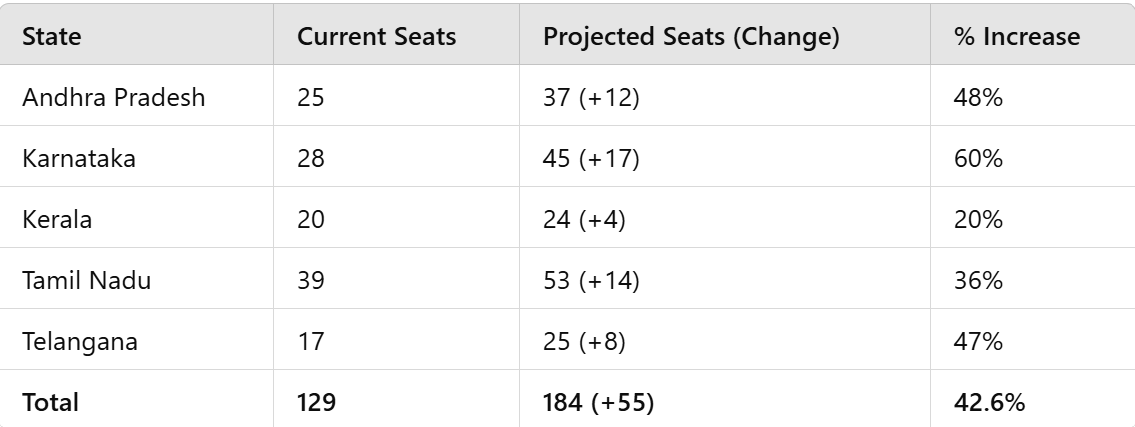Click Karnataka's 60% increase value
Screen dimensions: 1135x427
(980, 159)
